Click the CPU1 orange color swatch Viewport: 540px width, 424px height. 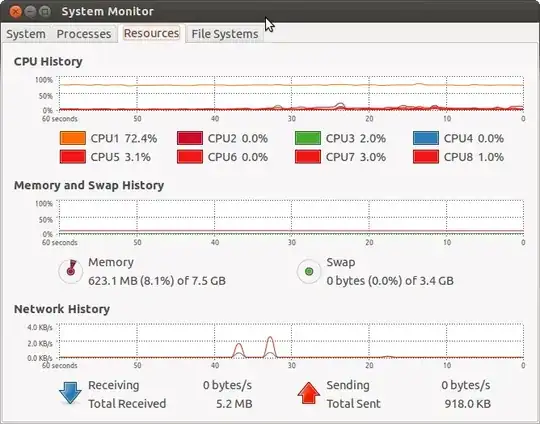tap(73, 138)
